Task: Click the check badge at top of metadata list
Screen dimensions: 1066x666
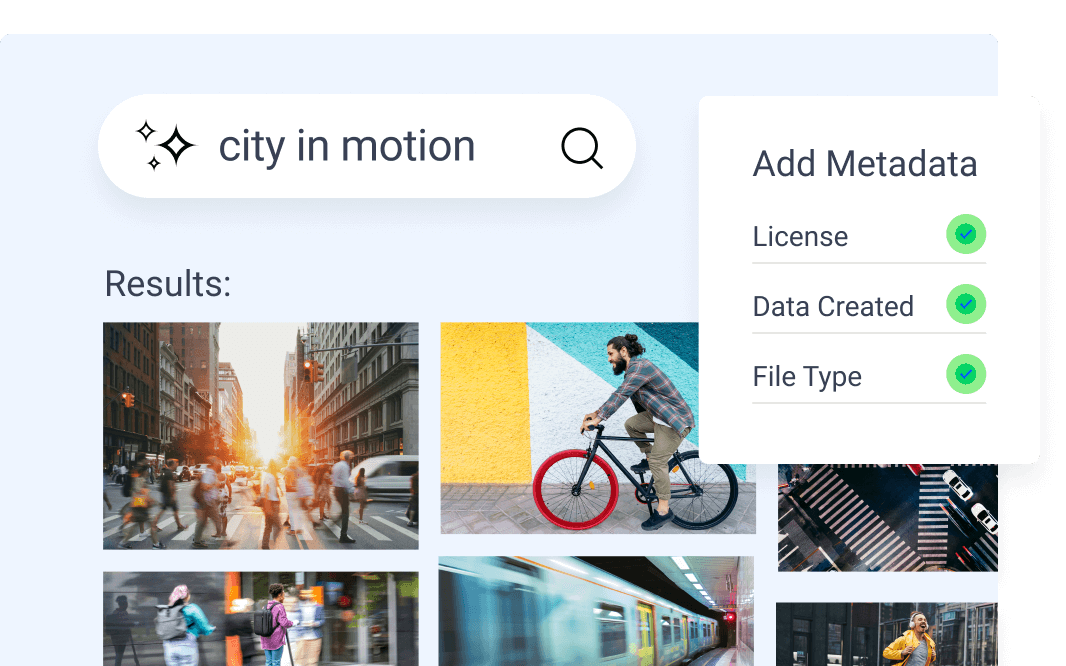Action: [x=963, y=234]
